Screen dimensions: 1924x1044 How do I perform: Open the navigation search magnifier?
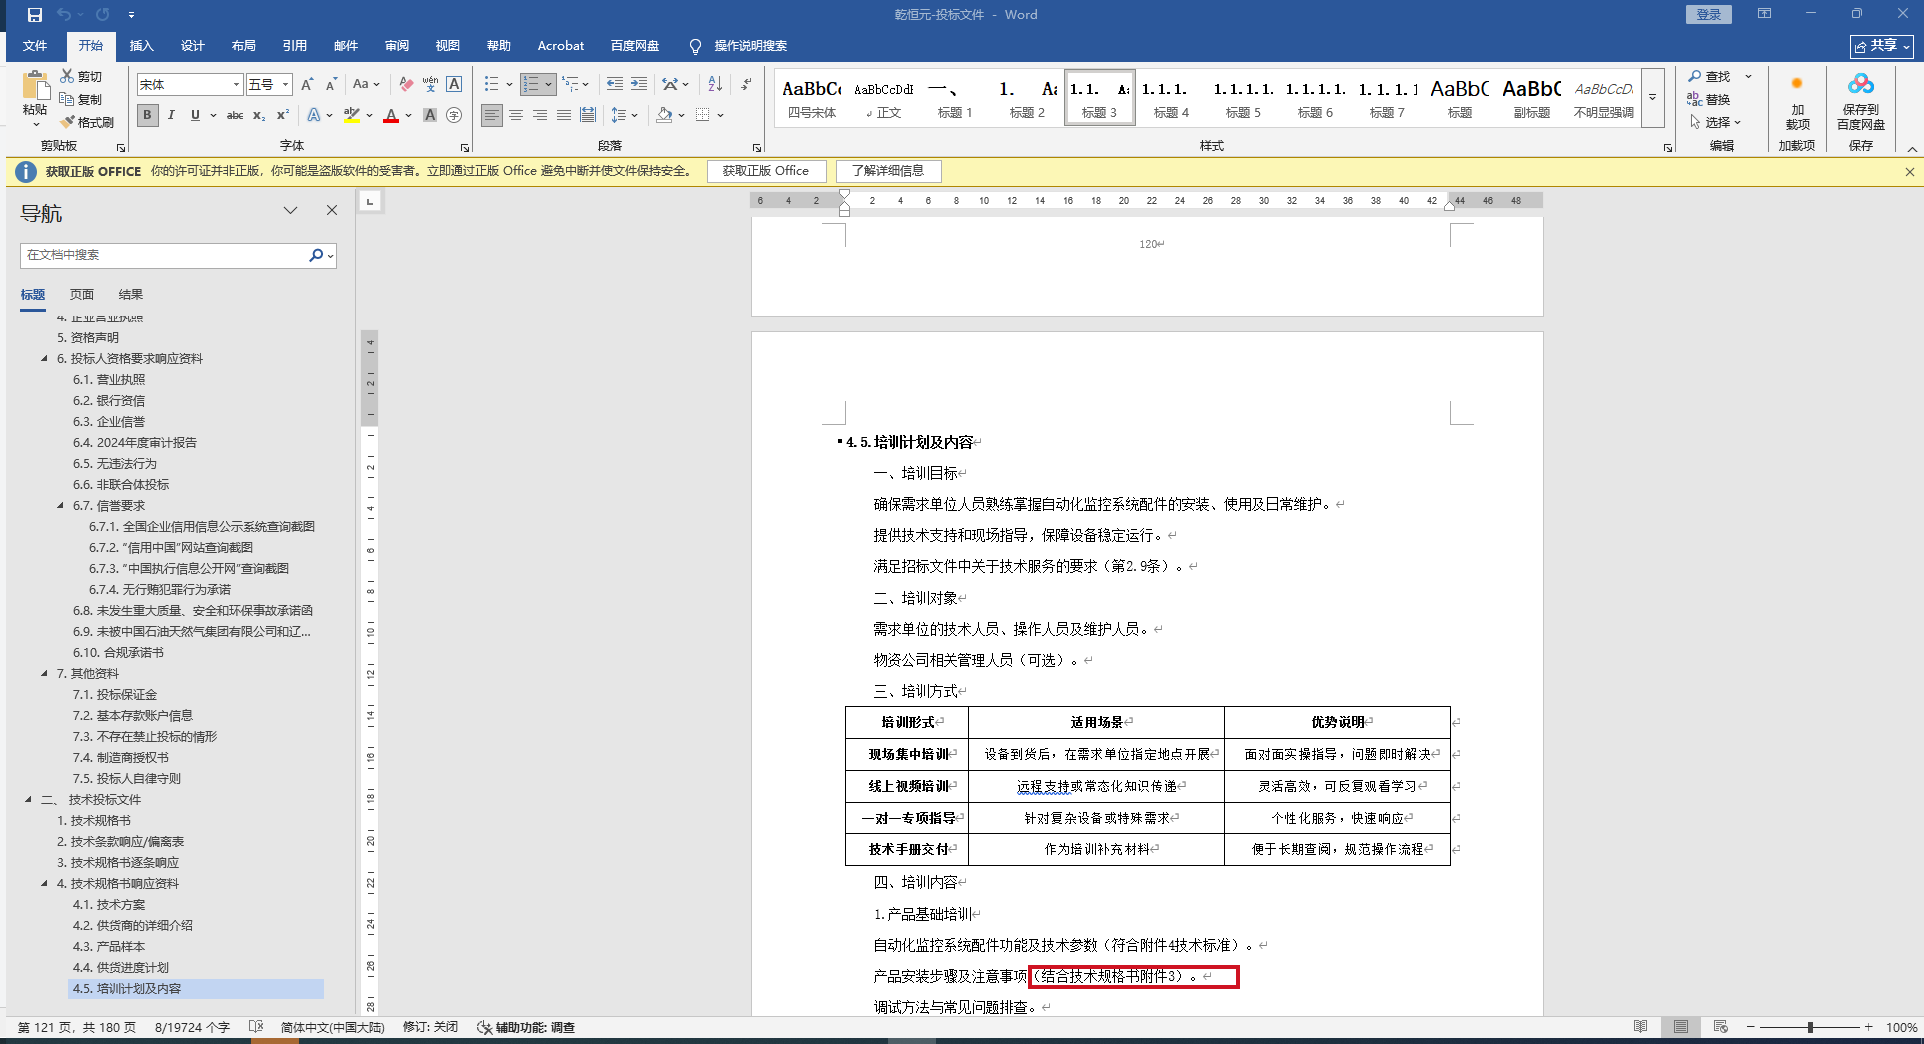[316, 255]
